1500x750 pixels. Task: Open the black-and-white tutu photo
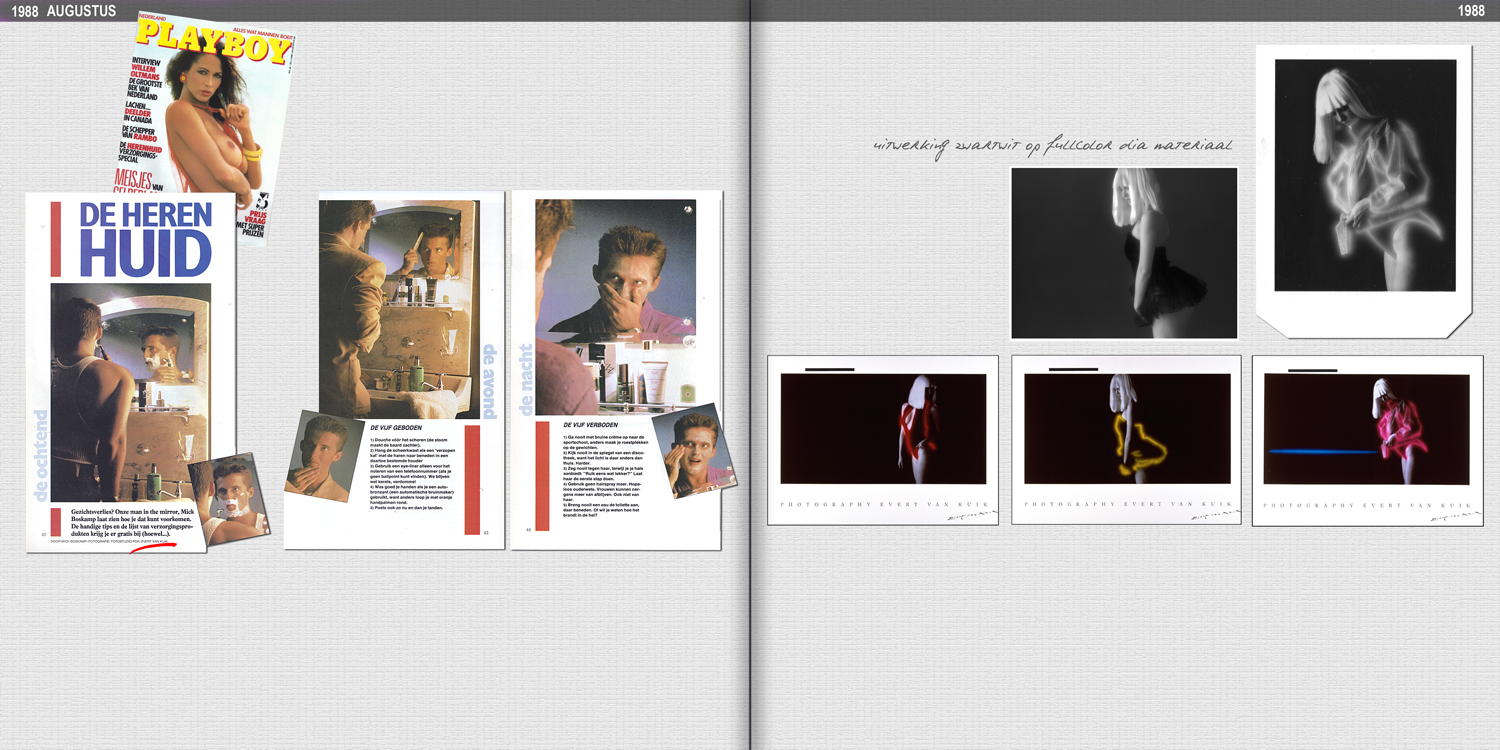(x=1124, y=253)
